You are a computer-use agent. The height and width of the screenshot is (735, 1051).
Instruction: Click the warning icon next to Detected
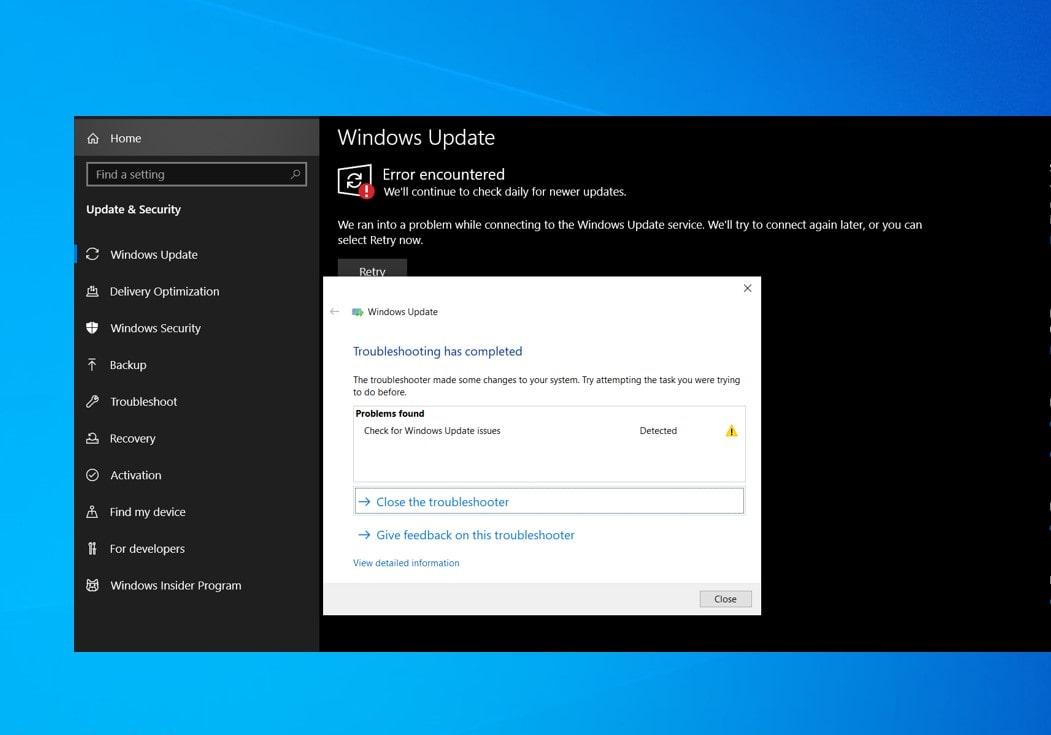[729, 430]
